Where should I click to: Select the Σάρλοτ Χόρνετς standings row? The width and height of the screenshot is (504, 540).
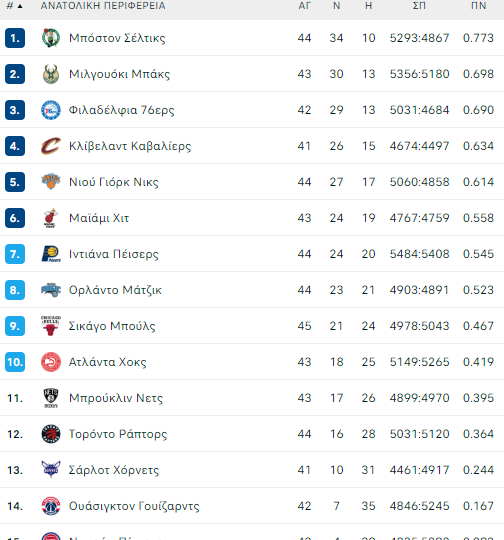point(252,470)
